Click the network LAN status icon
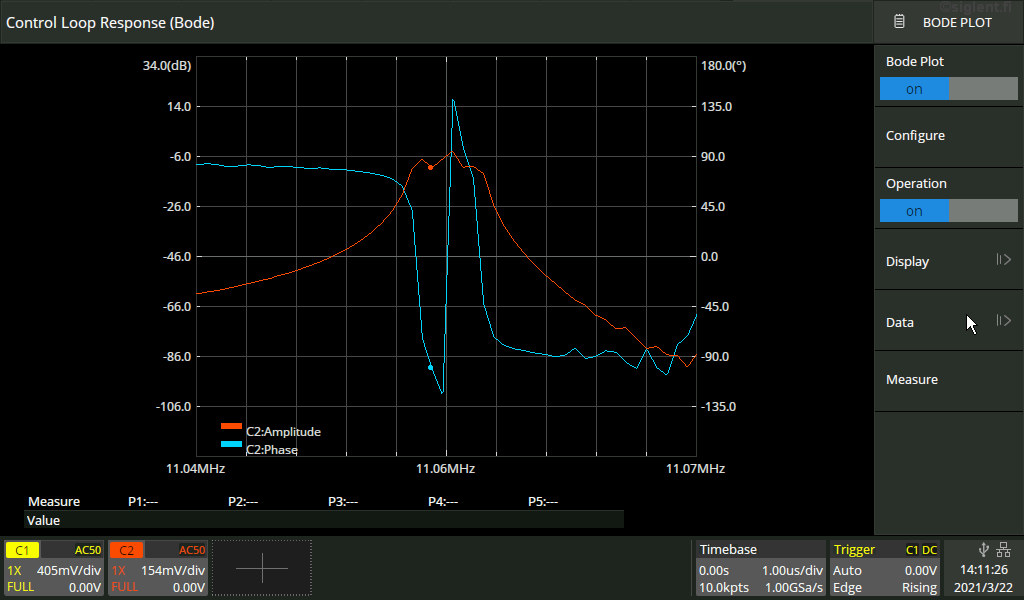The height and width of the screenshot is (600, 1024). (x=1004, y=549)
